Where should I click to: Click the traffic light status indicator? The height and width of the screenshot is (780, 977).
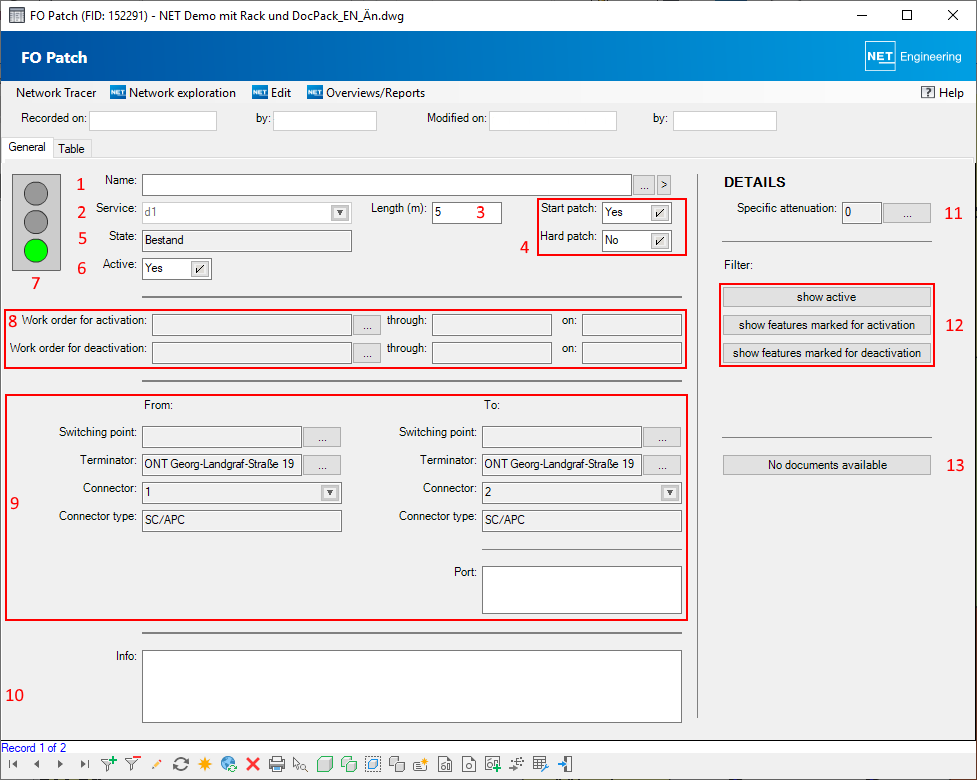[36, 222]
